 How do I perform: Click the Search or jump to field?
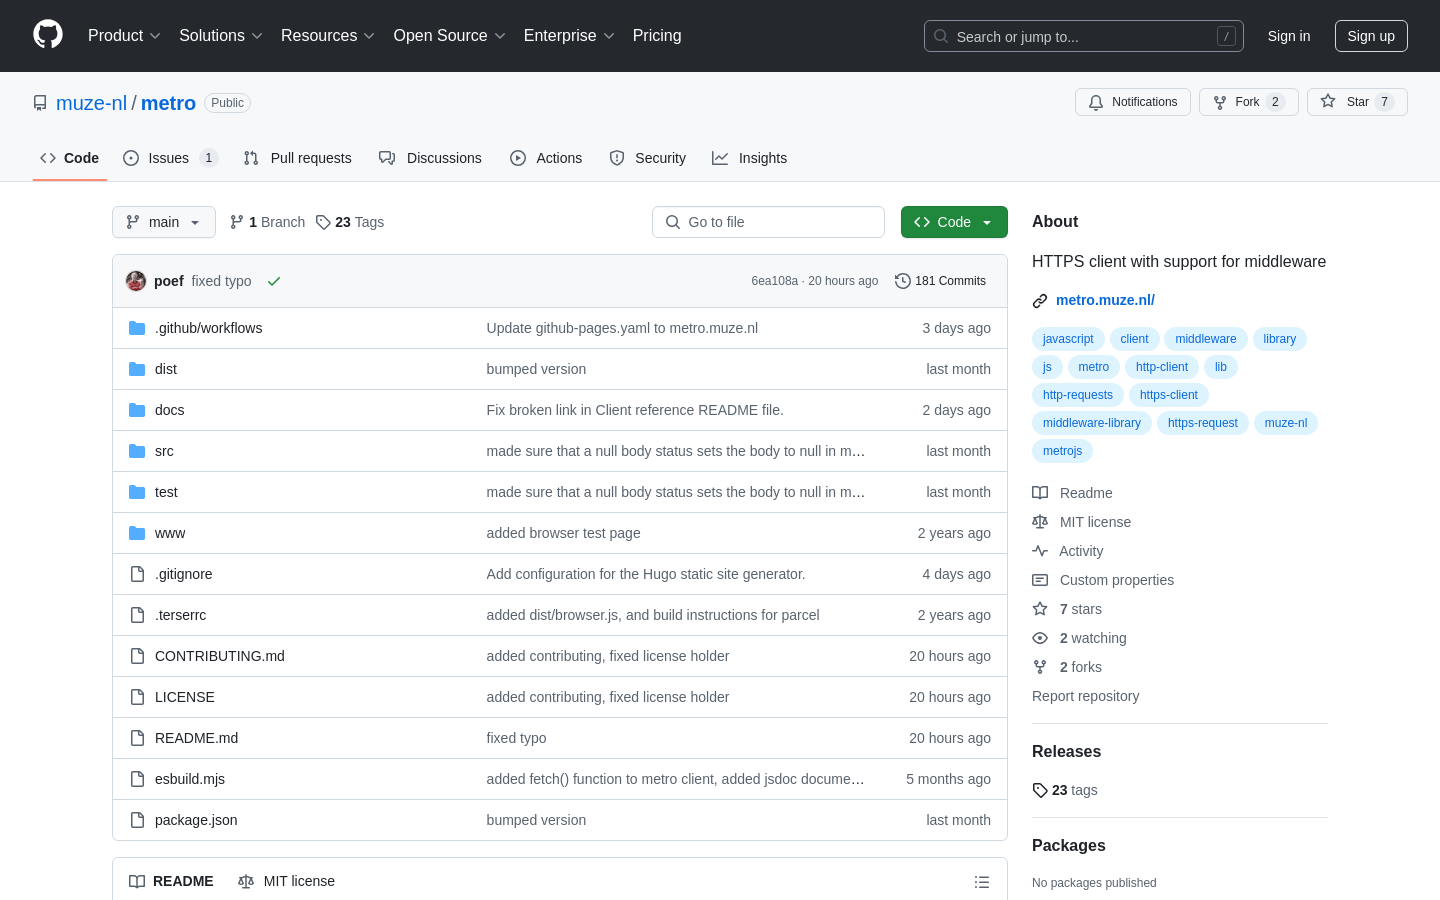(x=1084, y=36)
